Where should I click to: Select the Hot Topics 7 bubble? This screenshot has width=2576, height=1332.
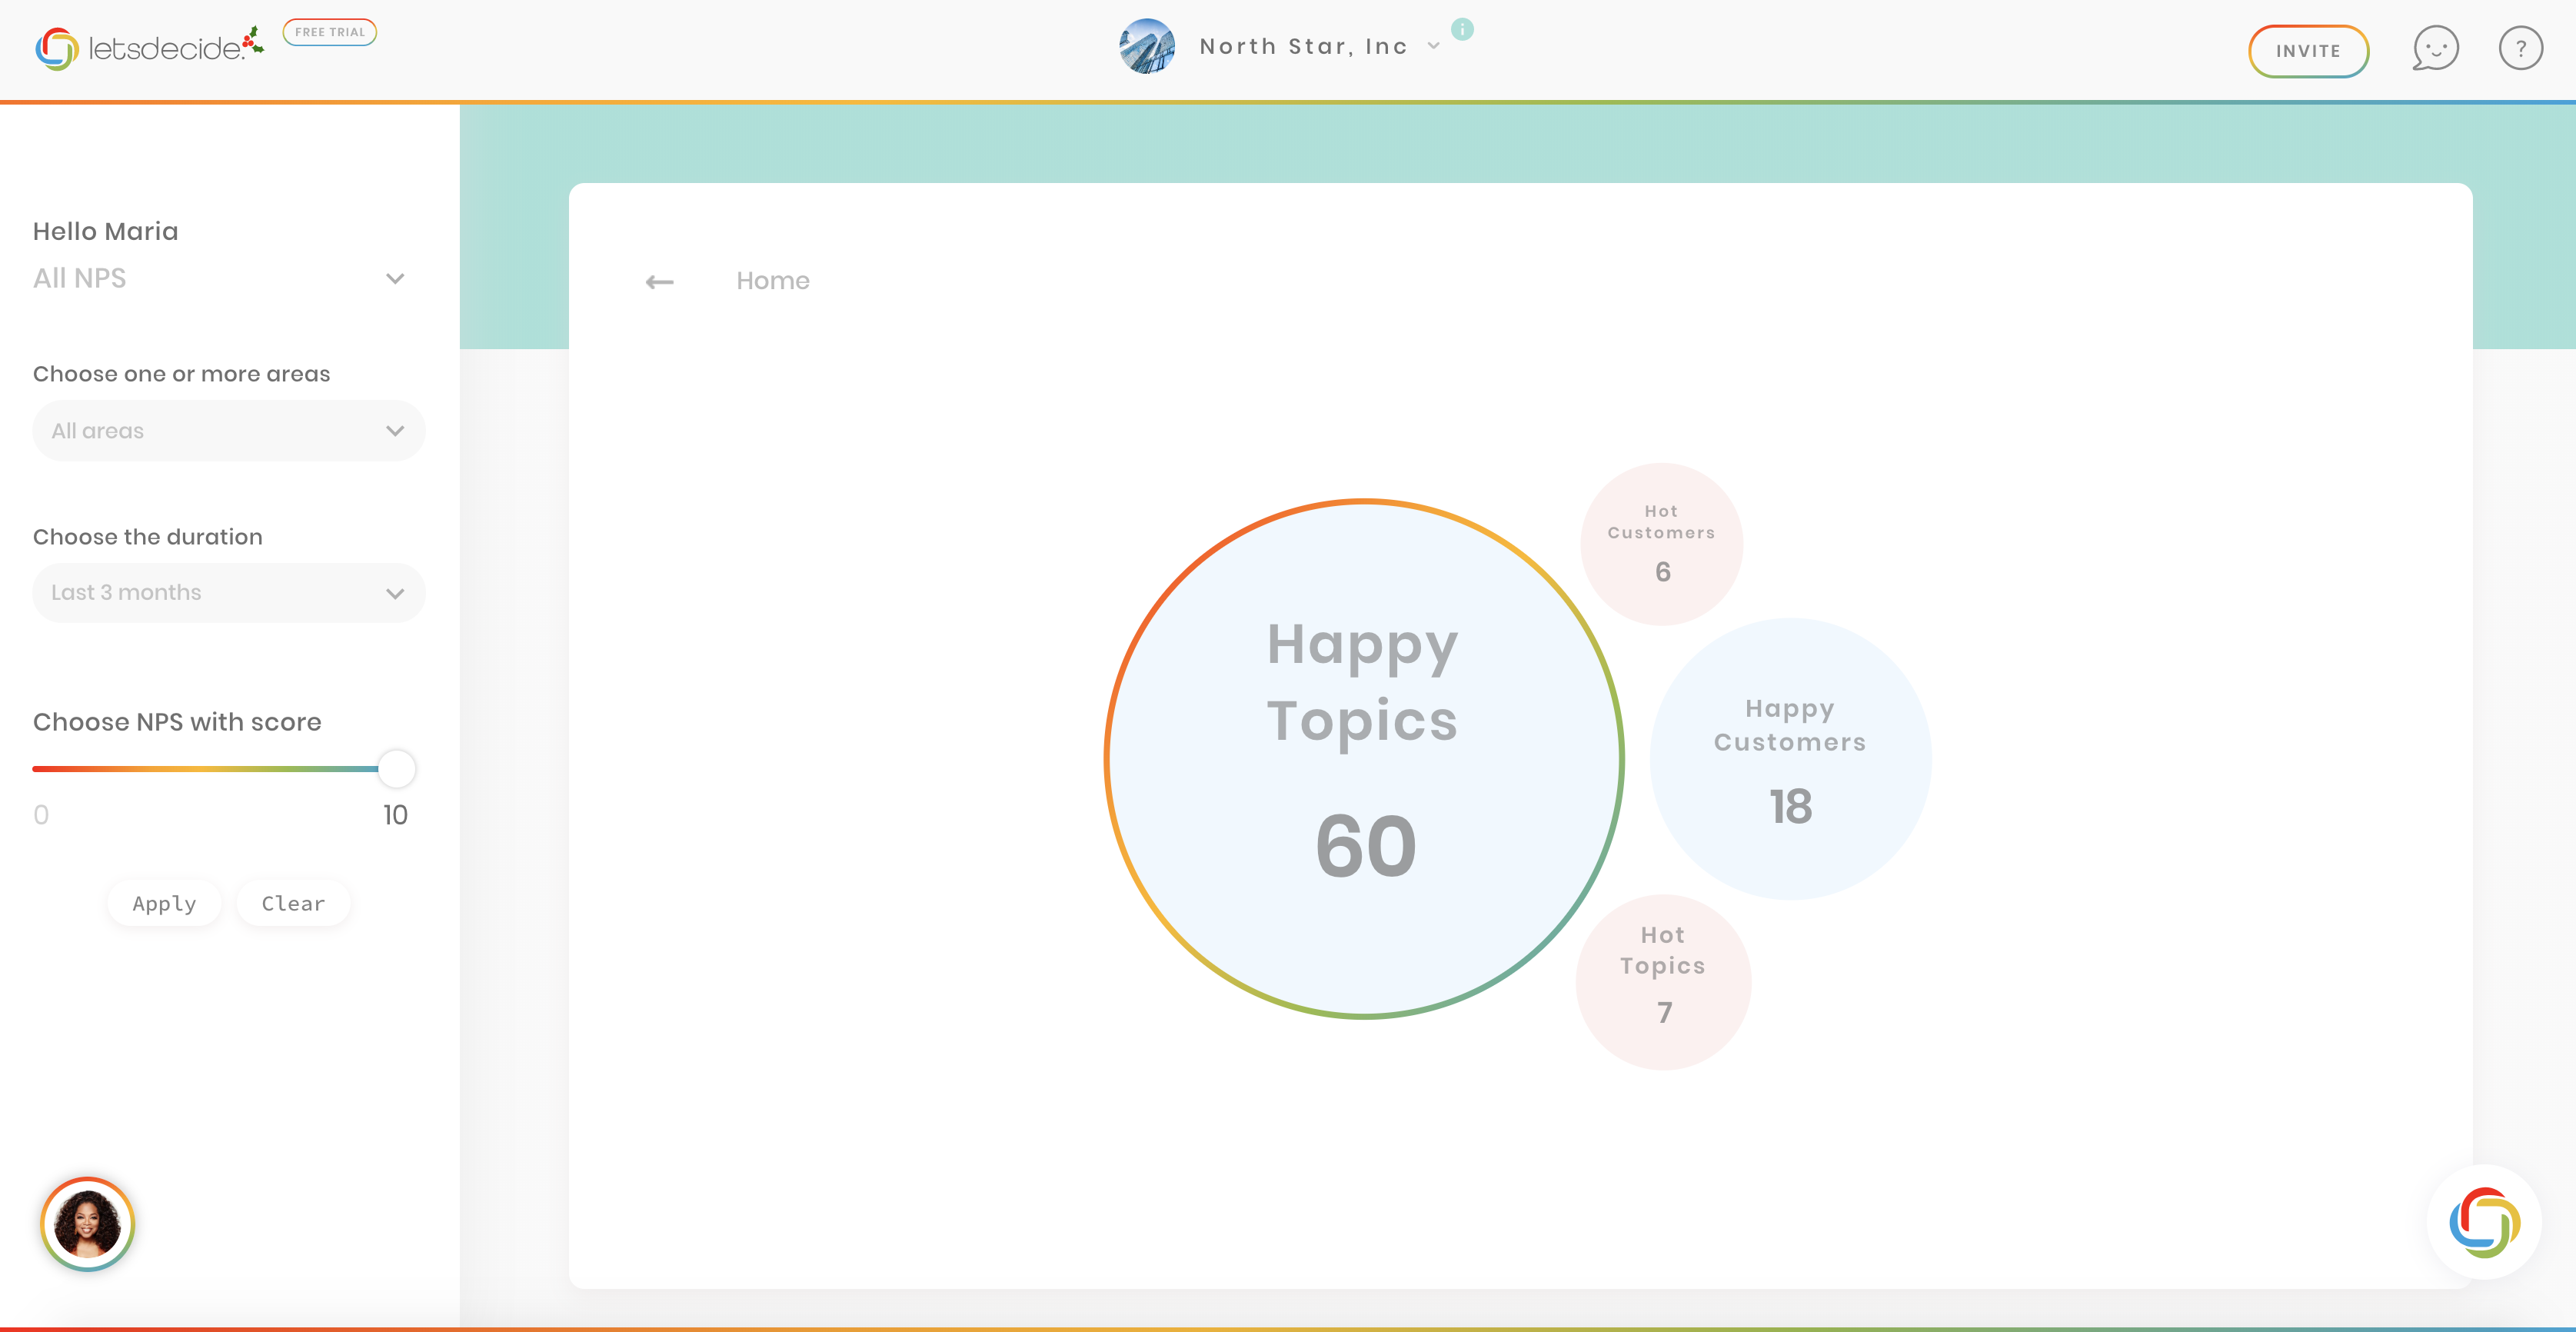point(1664,982)
